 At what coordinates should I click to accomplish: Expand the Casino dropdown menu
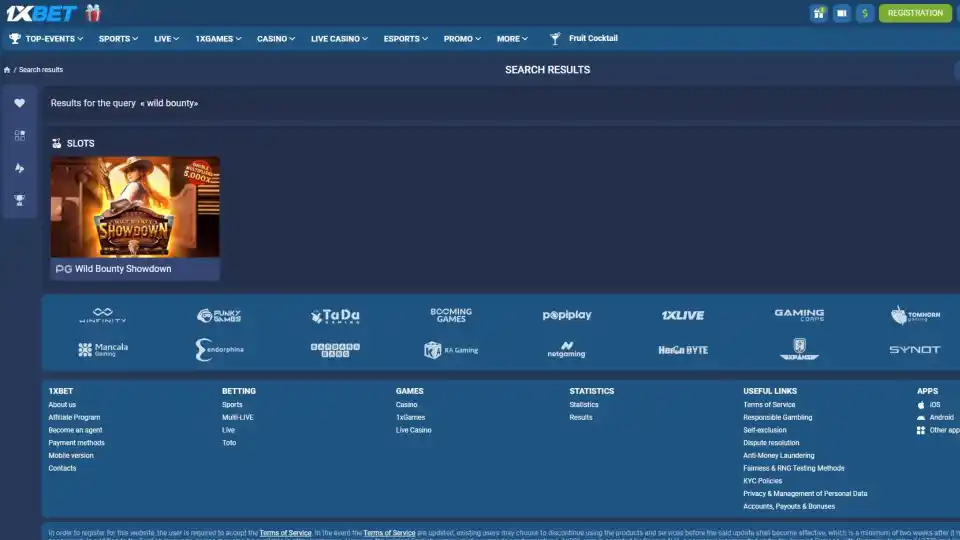[276, 39]
